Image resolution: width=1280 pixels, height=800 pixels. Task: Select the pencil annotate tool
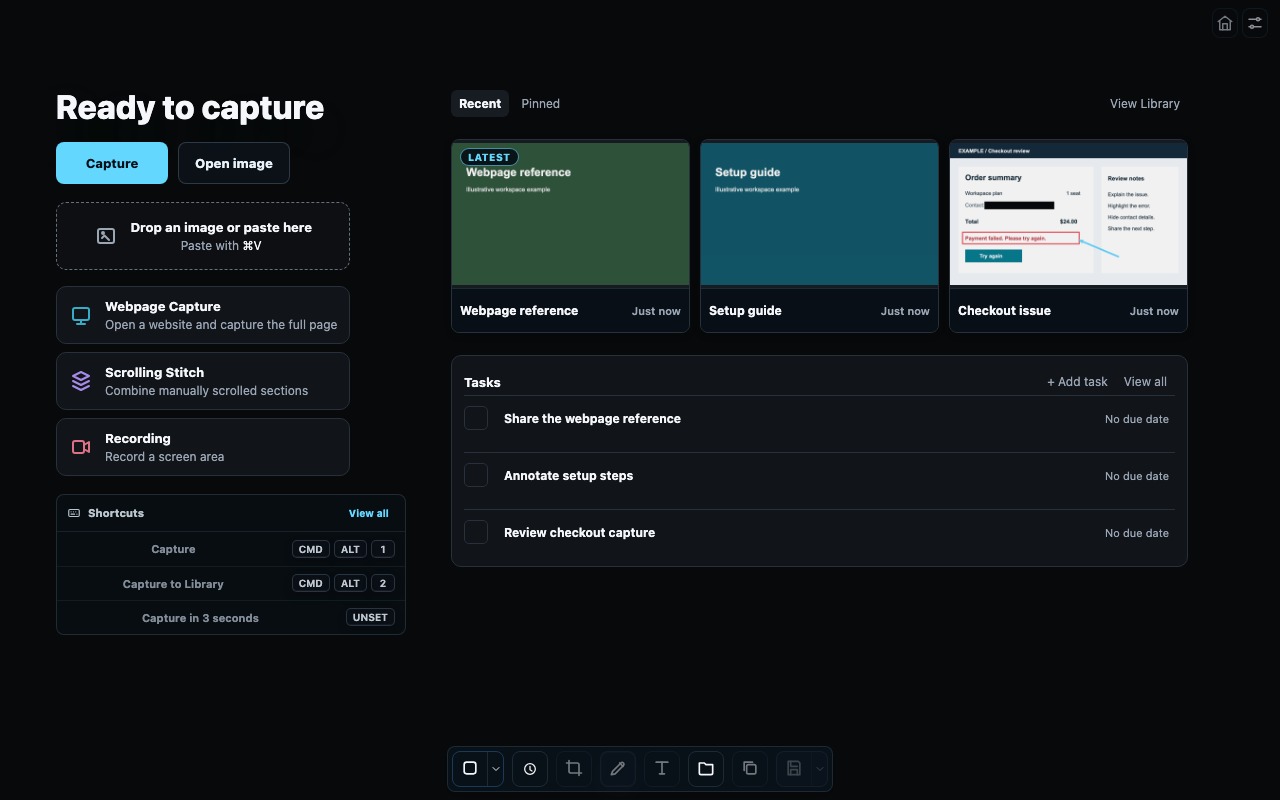coord(618,768)
